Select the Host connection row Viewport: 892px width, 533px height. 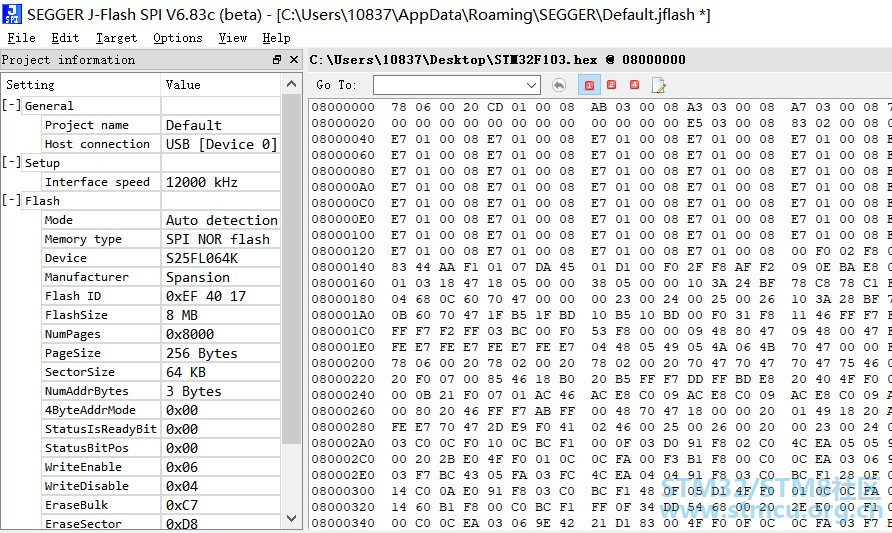click(x=162, y=144)
